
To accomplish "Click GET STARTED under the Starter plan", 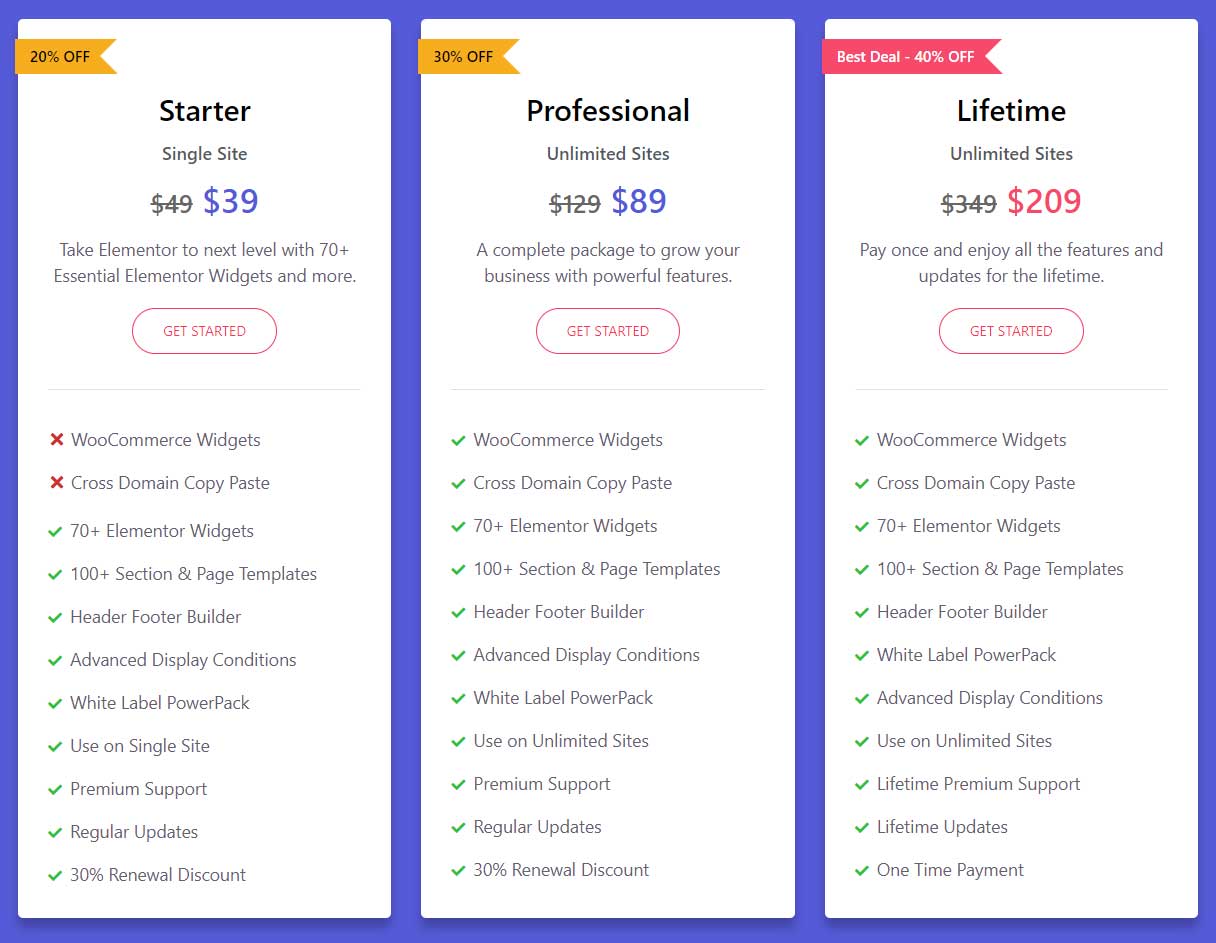I will [204, 330].
